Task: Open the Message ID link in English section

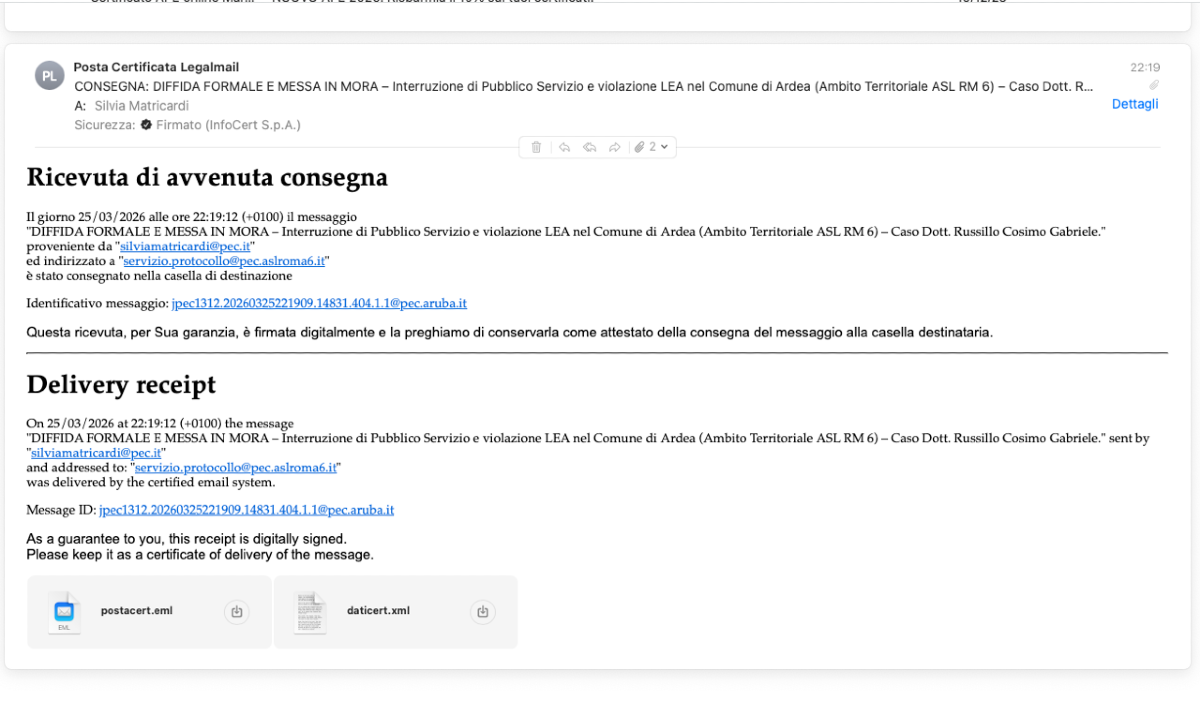Action: [246, 510]
